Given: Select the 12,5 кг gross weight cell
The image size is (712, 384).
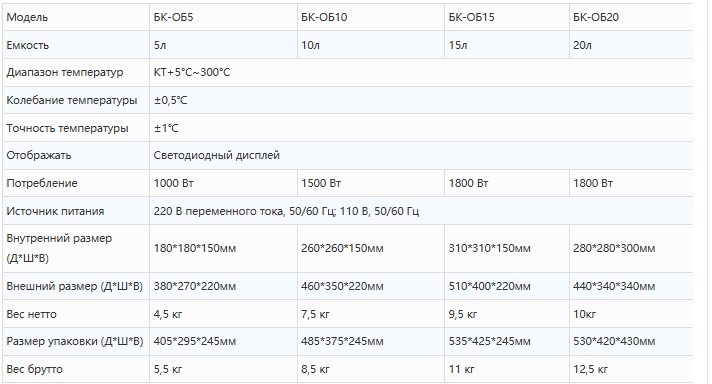Looking at the screenshot, I should pos(631,369).
